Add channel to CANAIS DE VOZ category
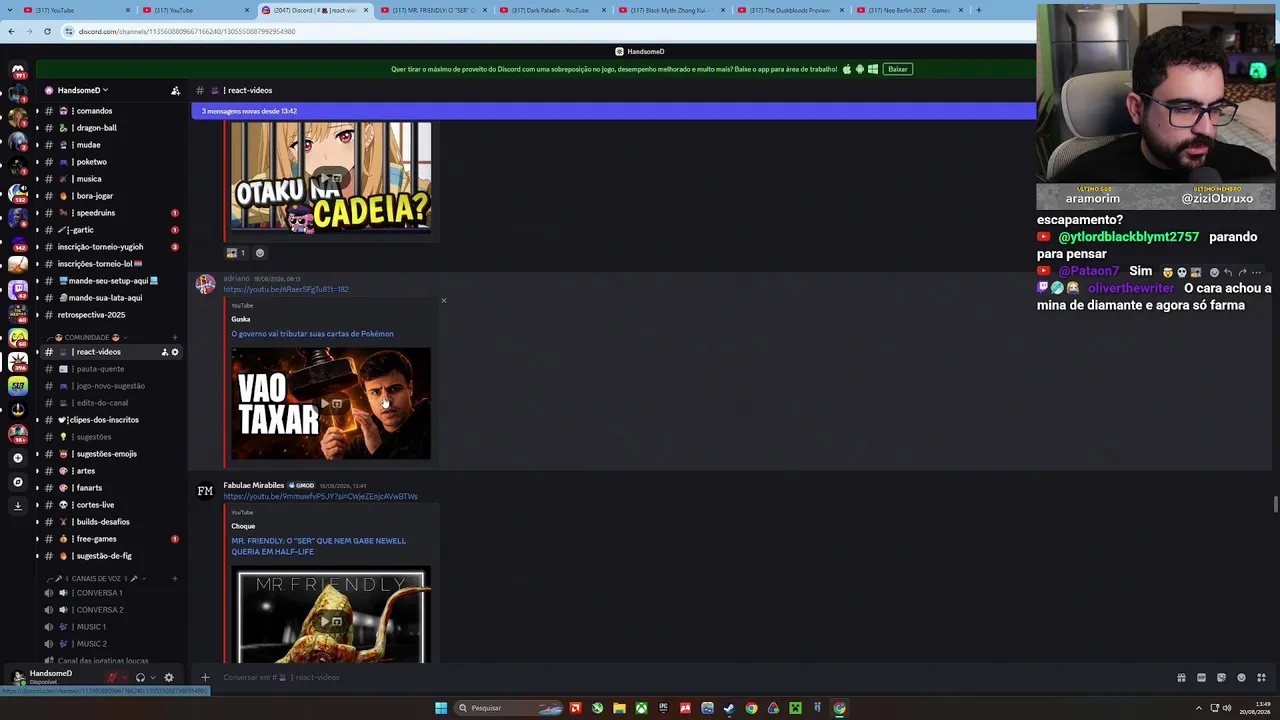The image size is (1280, 720). tap(175, 578)
